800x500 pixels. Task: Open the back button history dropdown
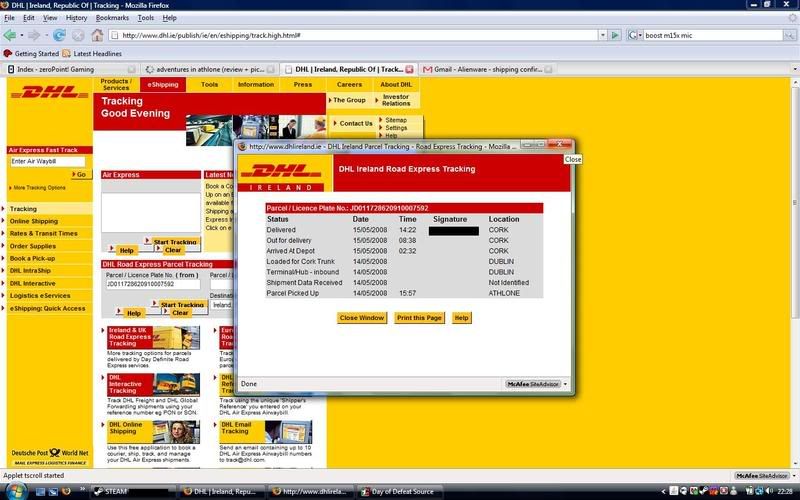(x=21, y=36)
